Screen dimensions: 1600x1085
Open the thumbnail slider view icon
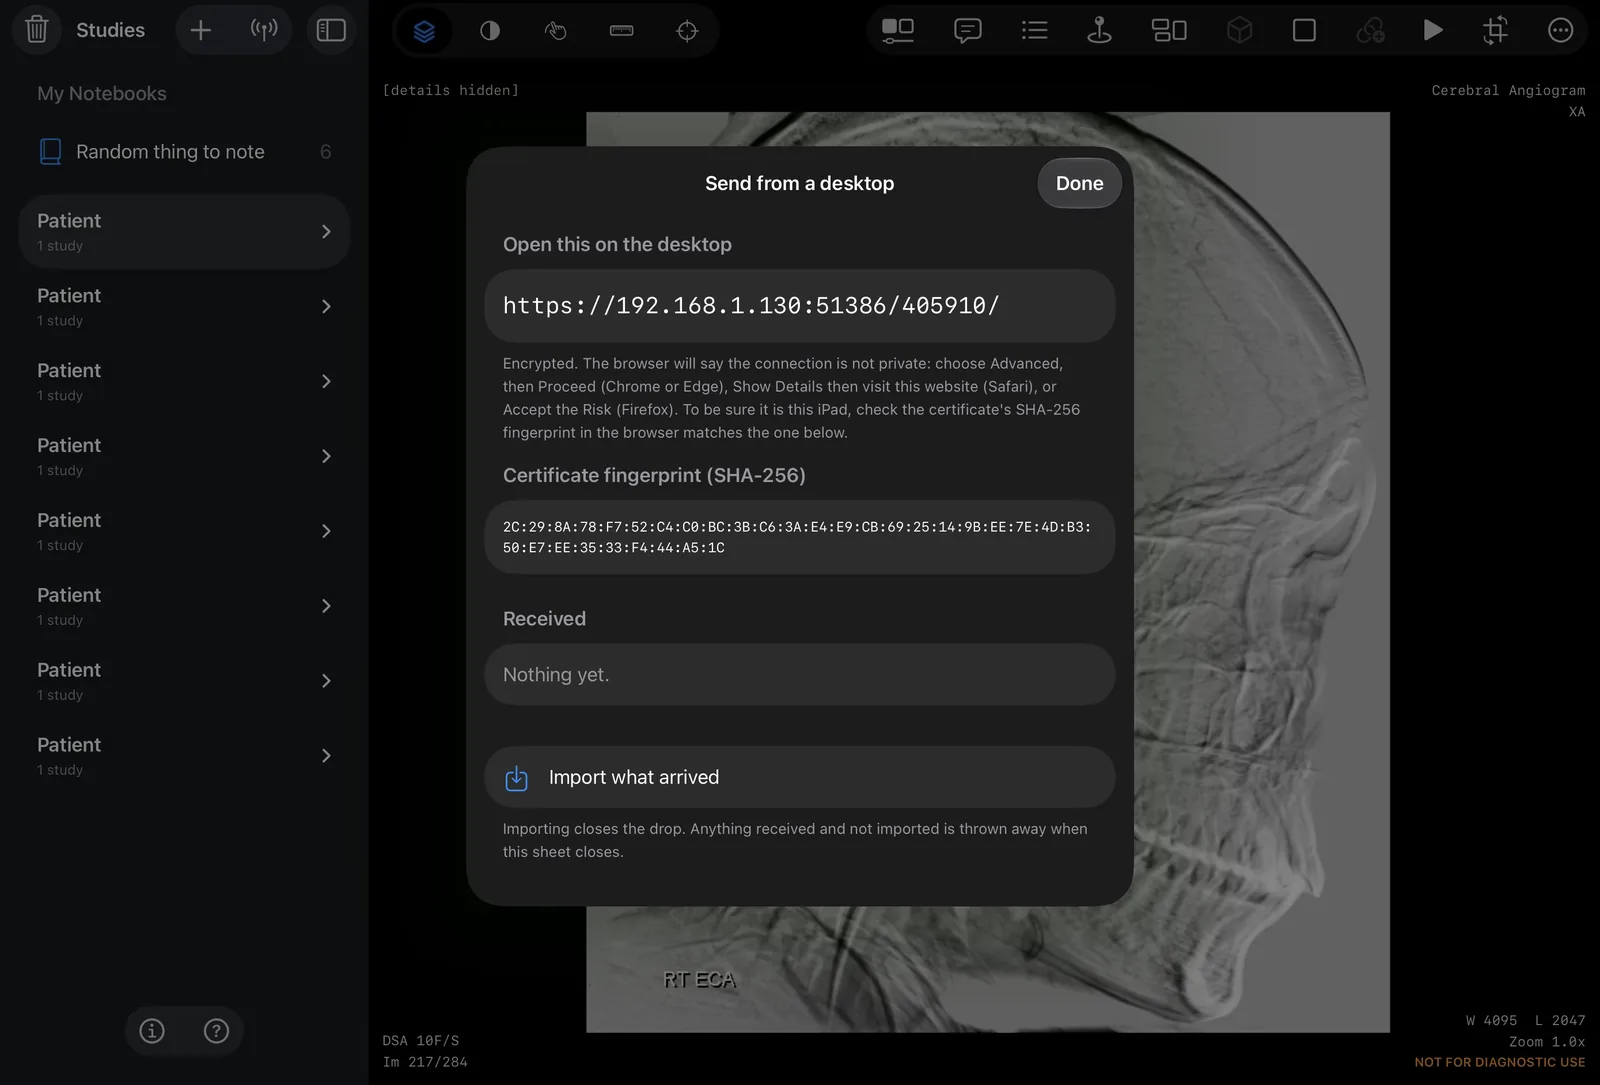[898, 31]
